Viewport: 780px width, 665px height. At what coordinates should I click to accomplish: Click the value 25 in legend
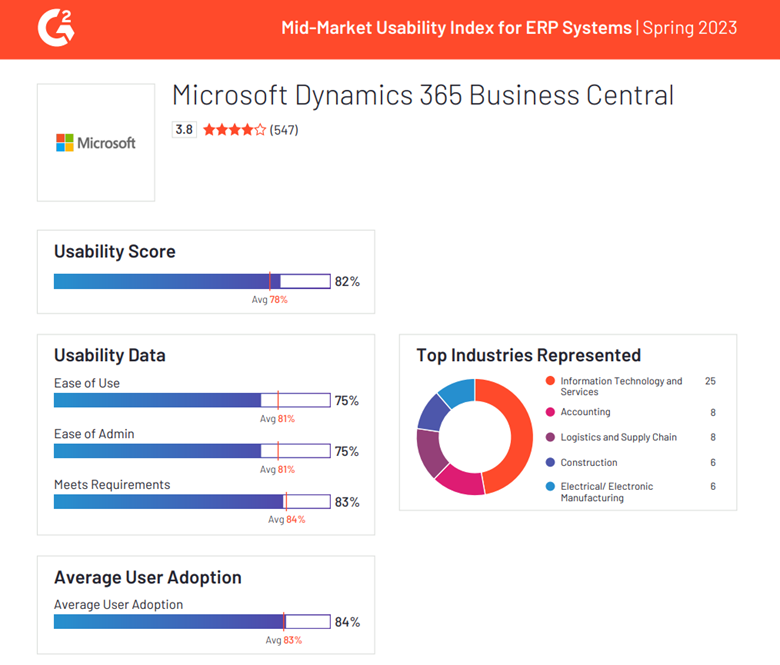710,381
